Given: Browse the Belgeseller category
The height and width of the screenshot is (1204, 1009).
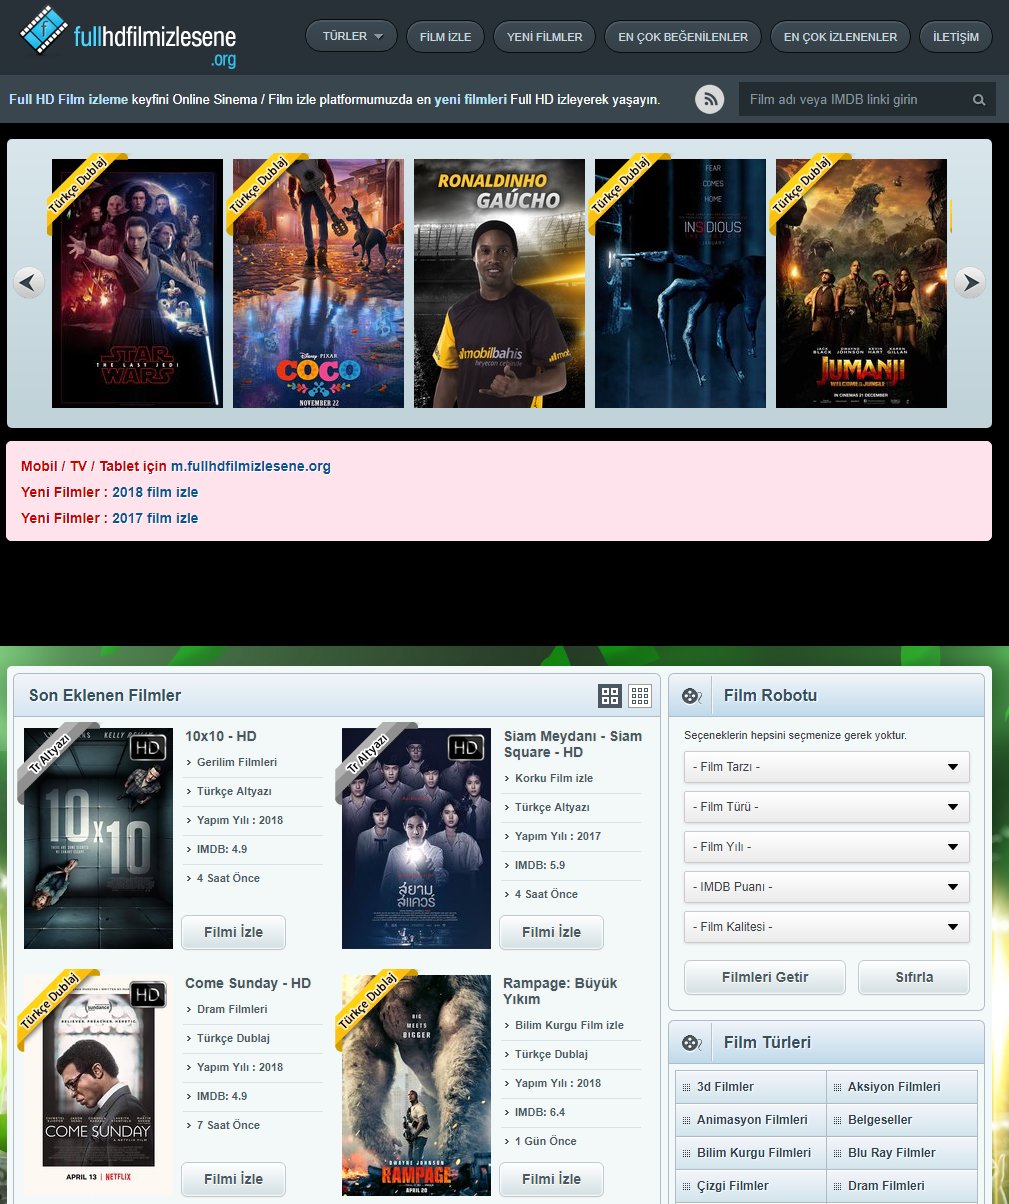Looking at the screenshot, I should click(880, 1120).
